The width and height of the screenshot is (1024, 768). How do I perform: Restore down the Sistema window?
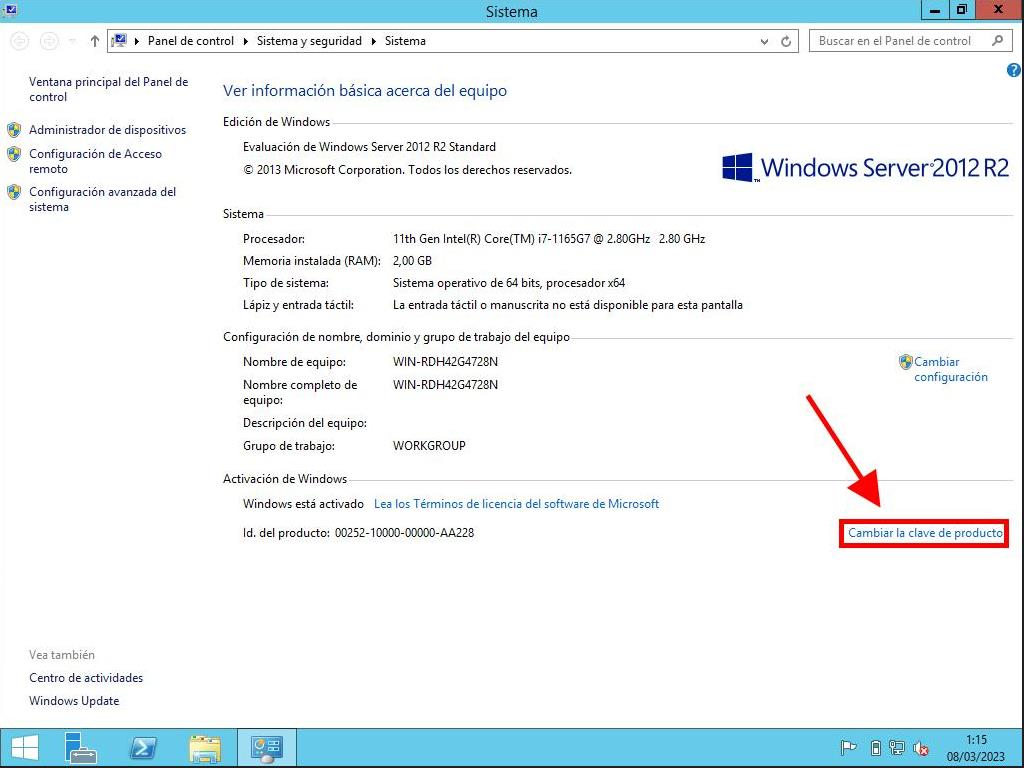961,10
